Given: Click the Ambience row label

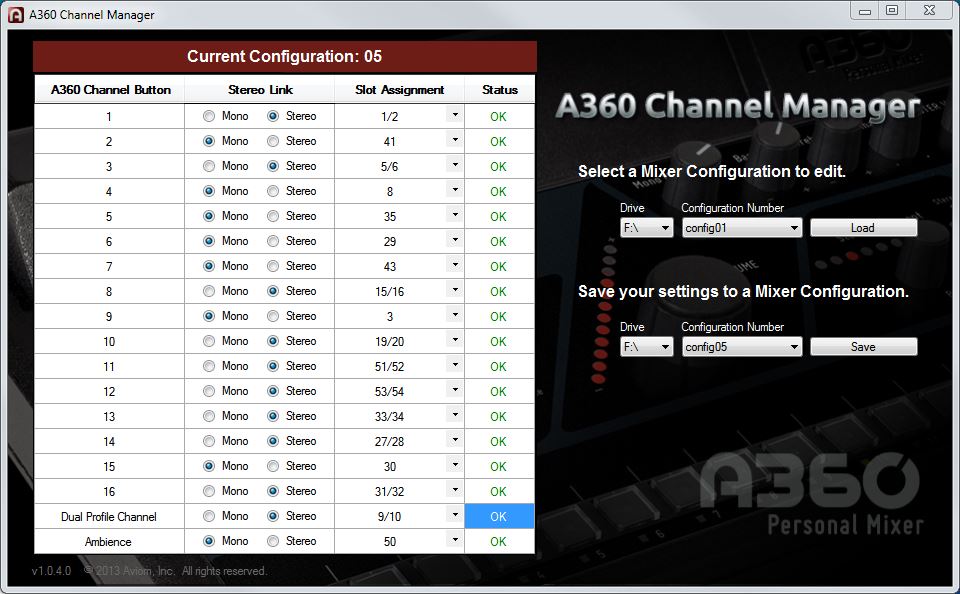Looking at the screenshot, I should pyautogui.click(x=108, y=541).
